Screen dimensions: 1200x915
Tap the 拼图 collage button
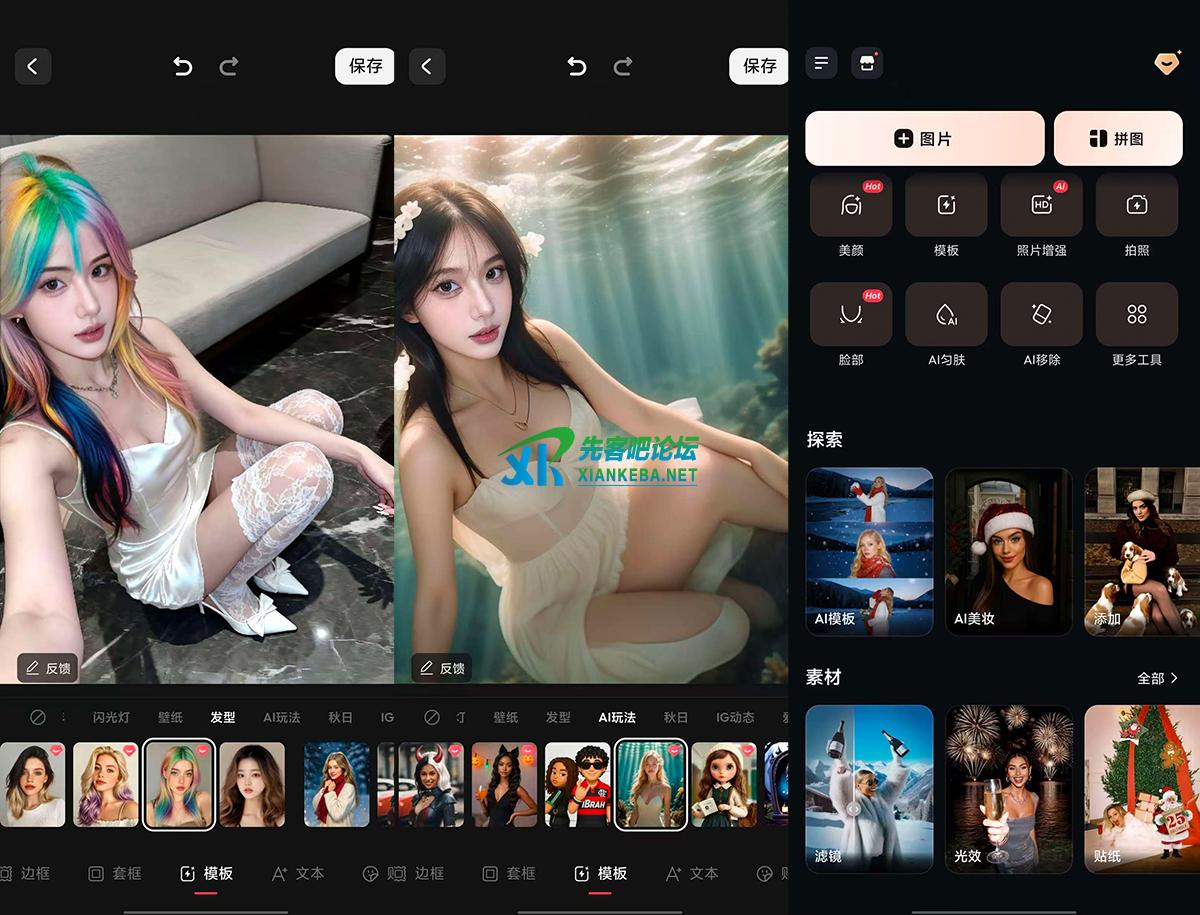click(1118, 138)
